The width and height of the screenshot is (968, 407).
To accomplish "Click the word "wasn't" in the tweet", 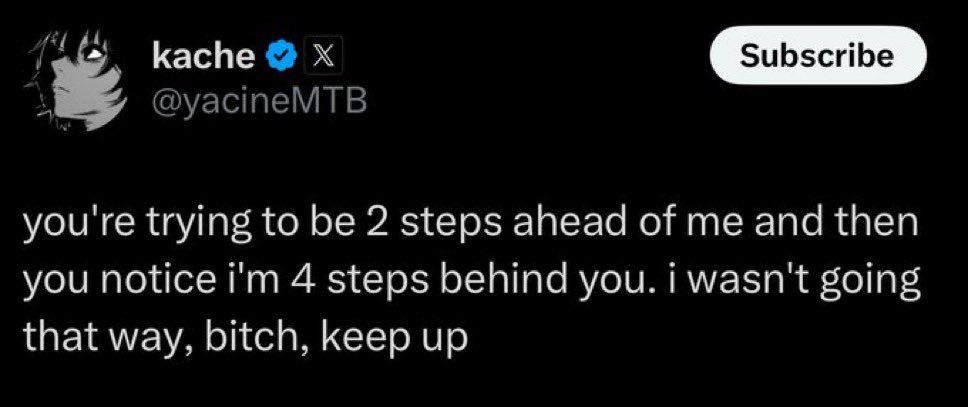I will coord(755,280).
